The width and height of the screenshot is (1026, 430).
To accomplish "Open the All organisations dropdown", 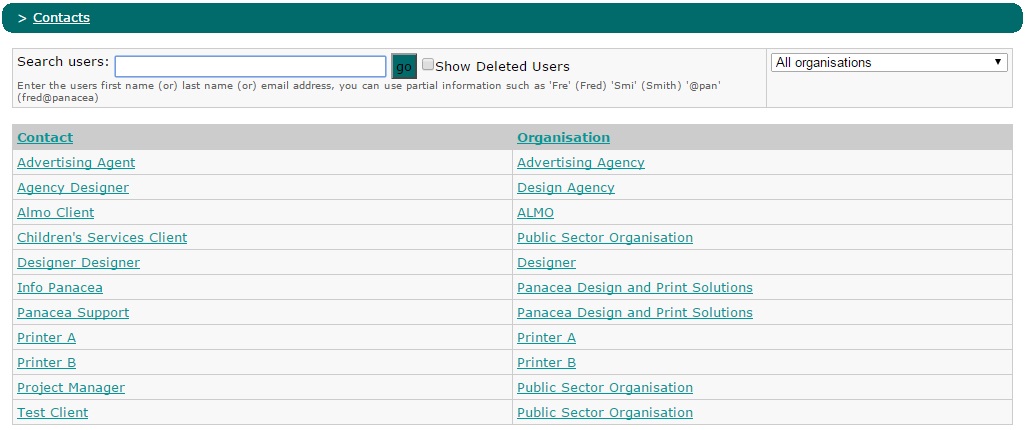I will (x=889, y=63).
